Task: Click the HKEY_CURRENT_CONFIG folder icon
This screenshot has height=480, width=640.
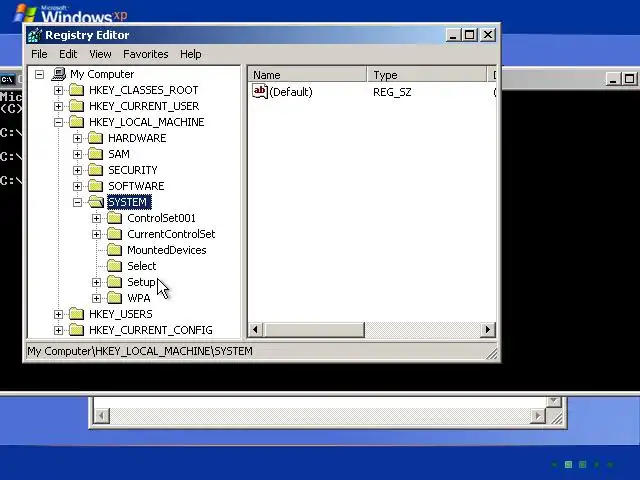Action: coord(77,330)
